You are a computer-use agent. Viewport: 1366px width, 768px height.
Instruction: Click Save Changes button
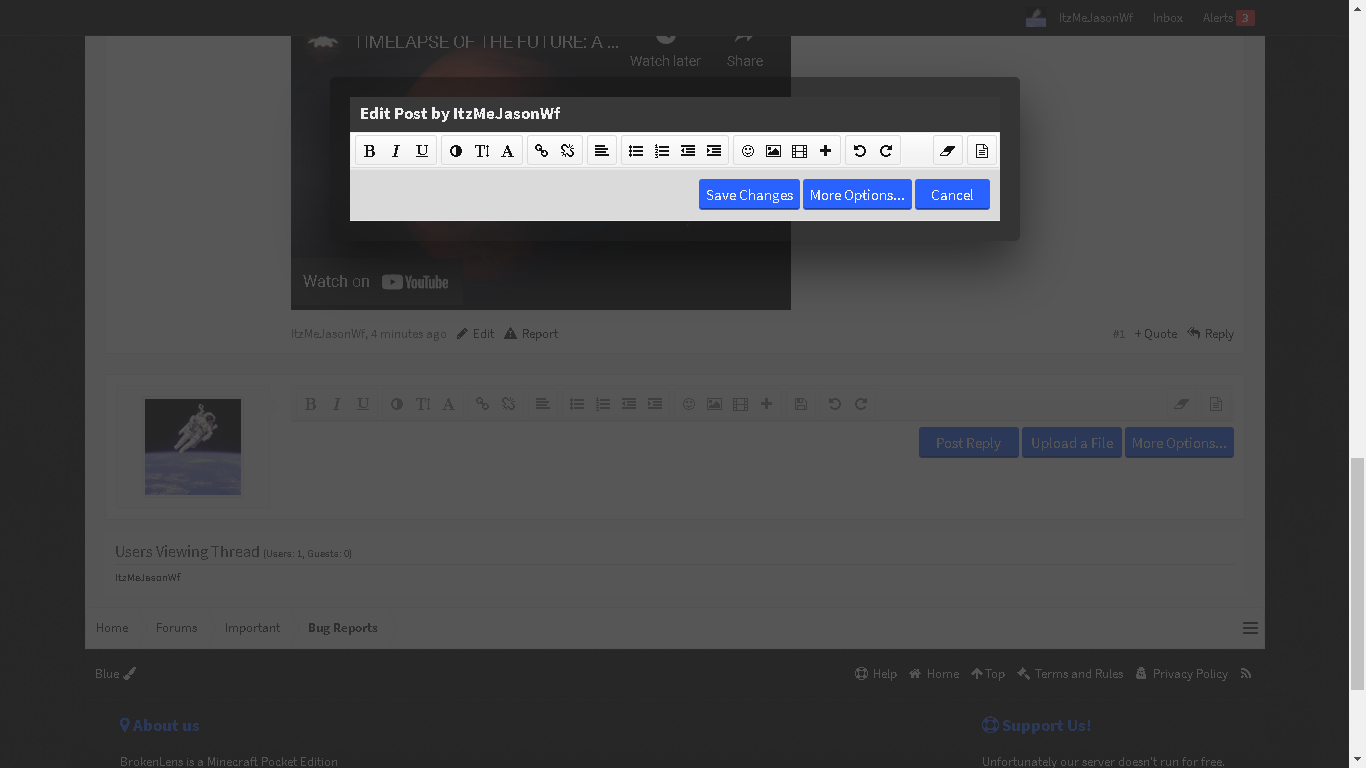pyautogui.click(x=749, y=195)
